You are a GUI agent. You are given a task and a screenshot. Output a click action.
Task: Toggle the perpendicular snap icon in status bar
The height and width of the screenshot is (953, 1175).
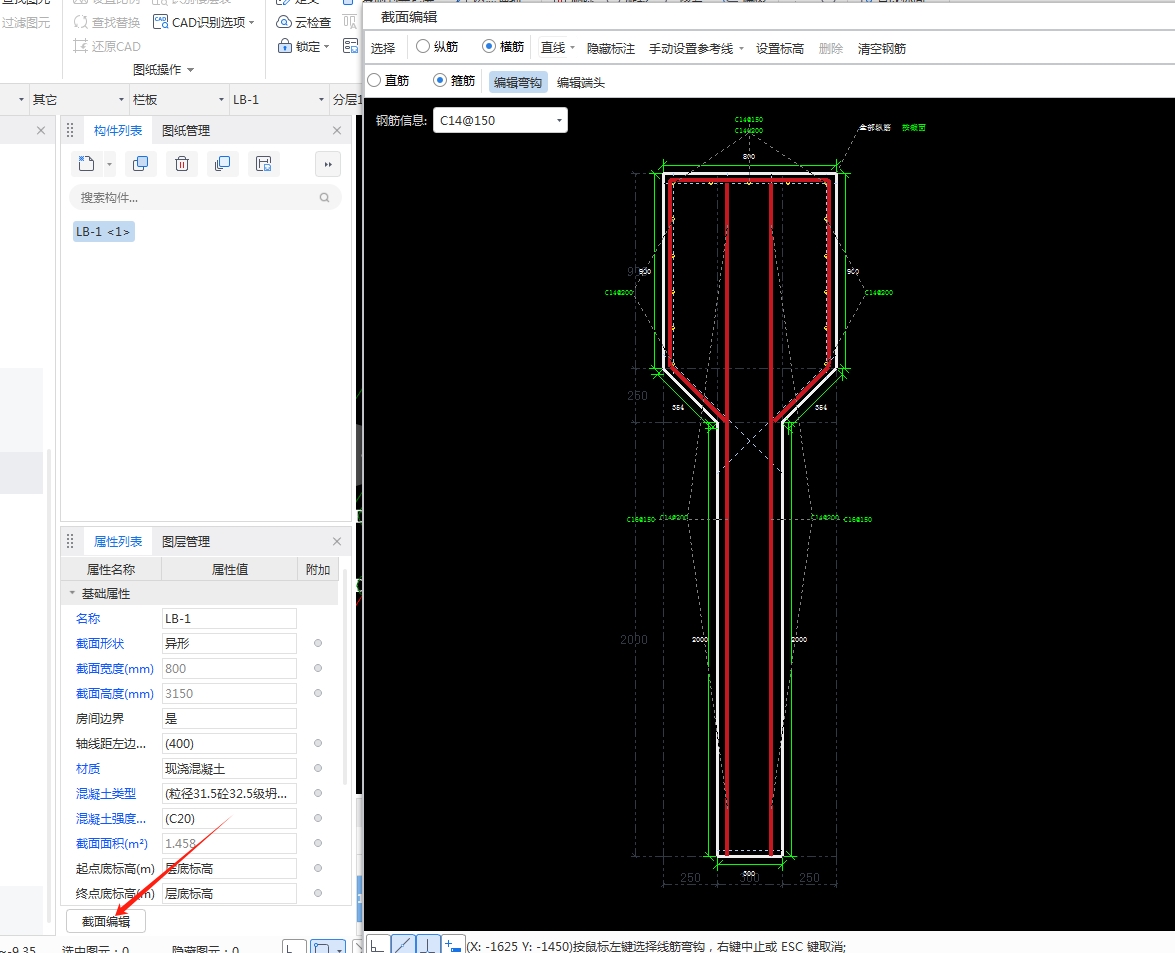pos(427,946)
